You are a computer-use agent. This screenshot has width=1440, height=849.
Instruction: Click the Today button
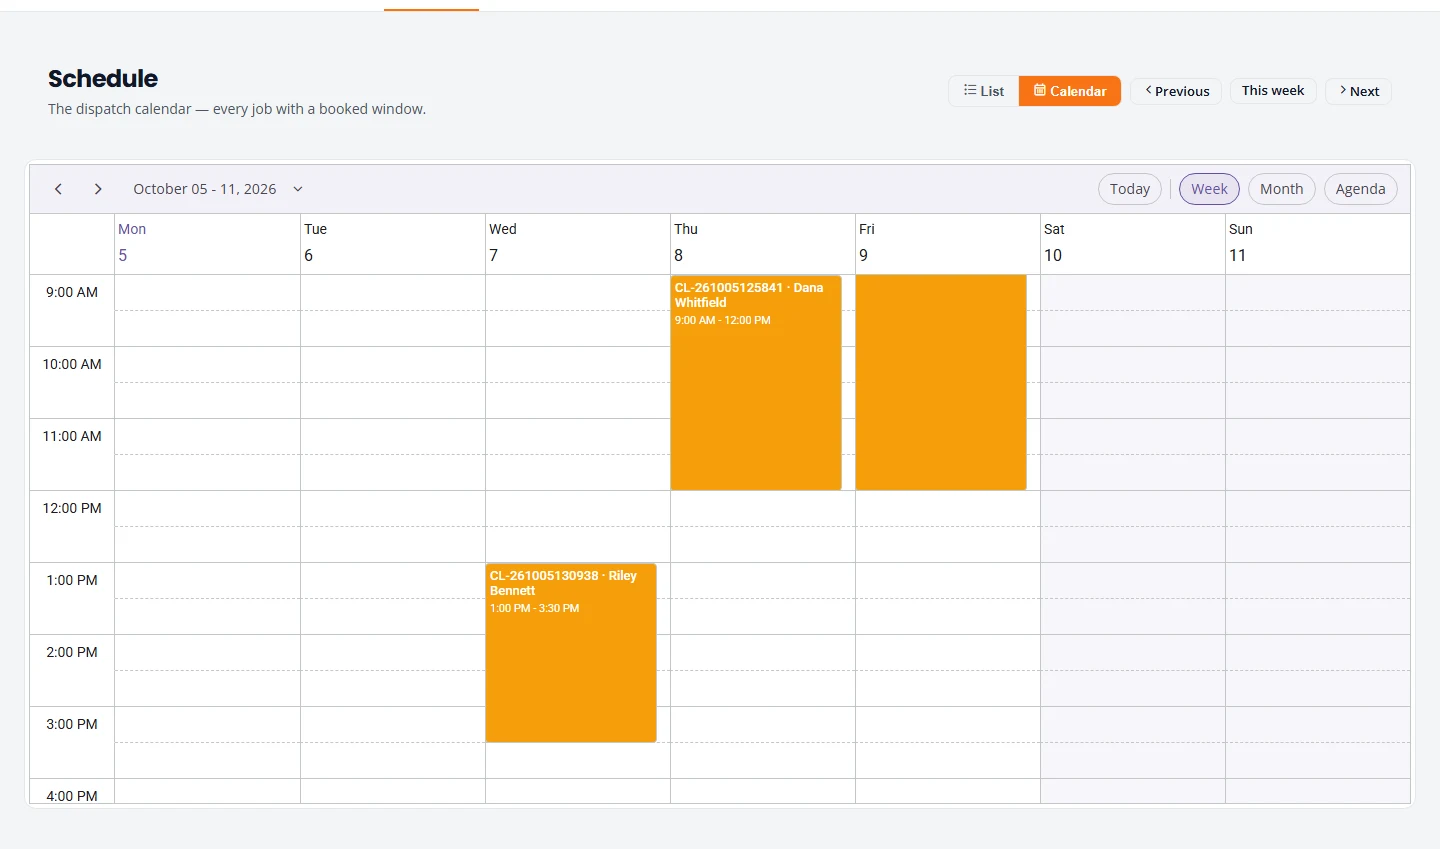coord(1130,189)
